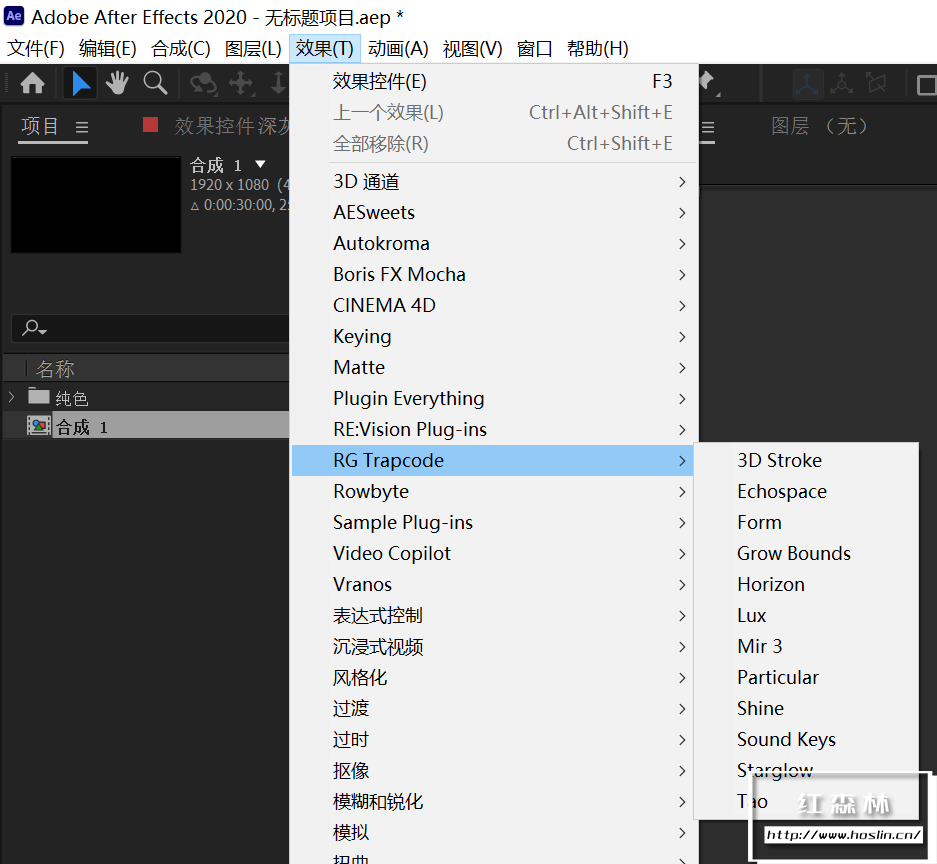Click the view axis mode icon
The height and width of the screenshot is (864, 937).
tap(877, 84)
